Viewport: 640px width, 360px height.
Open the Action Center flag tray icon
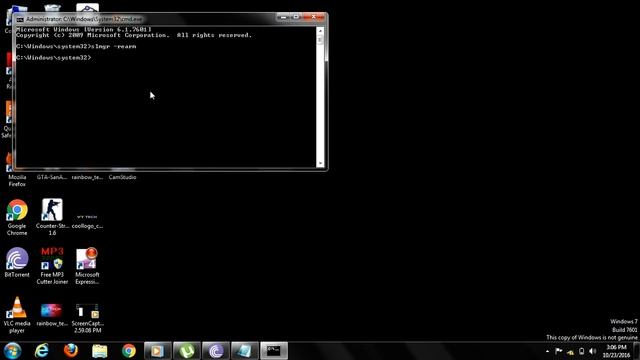(558, 351)
